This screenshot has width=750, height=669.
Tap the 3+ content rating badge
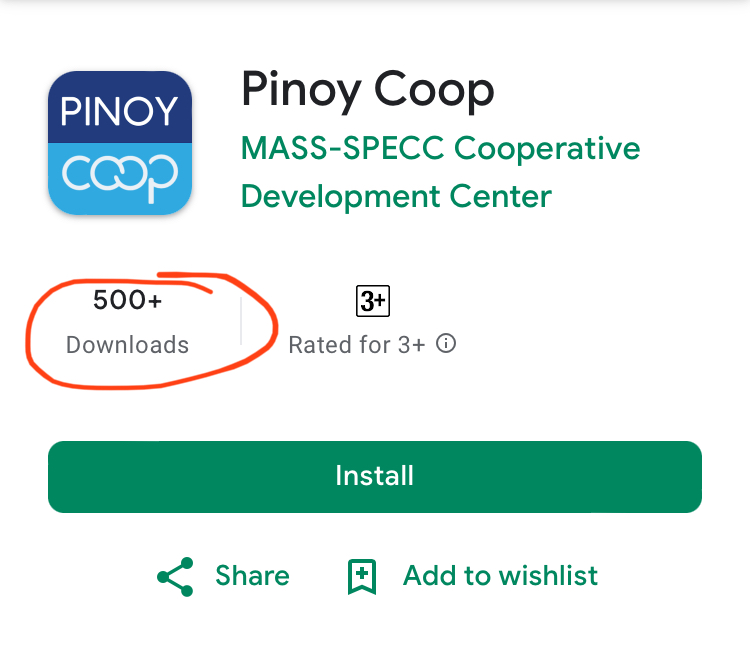click(373, 301)
